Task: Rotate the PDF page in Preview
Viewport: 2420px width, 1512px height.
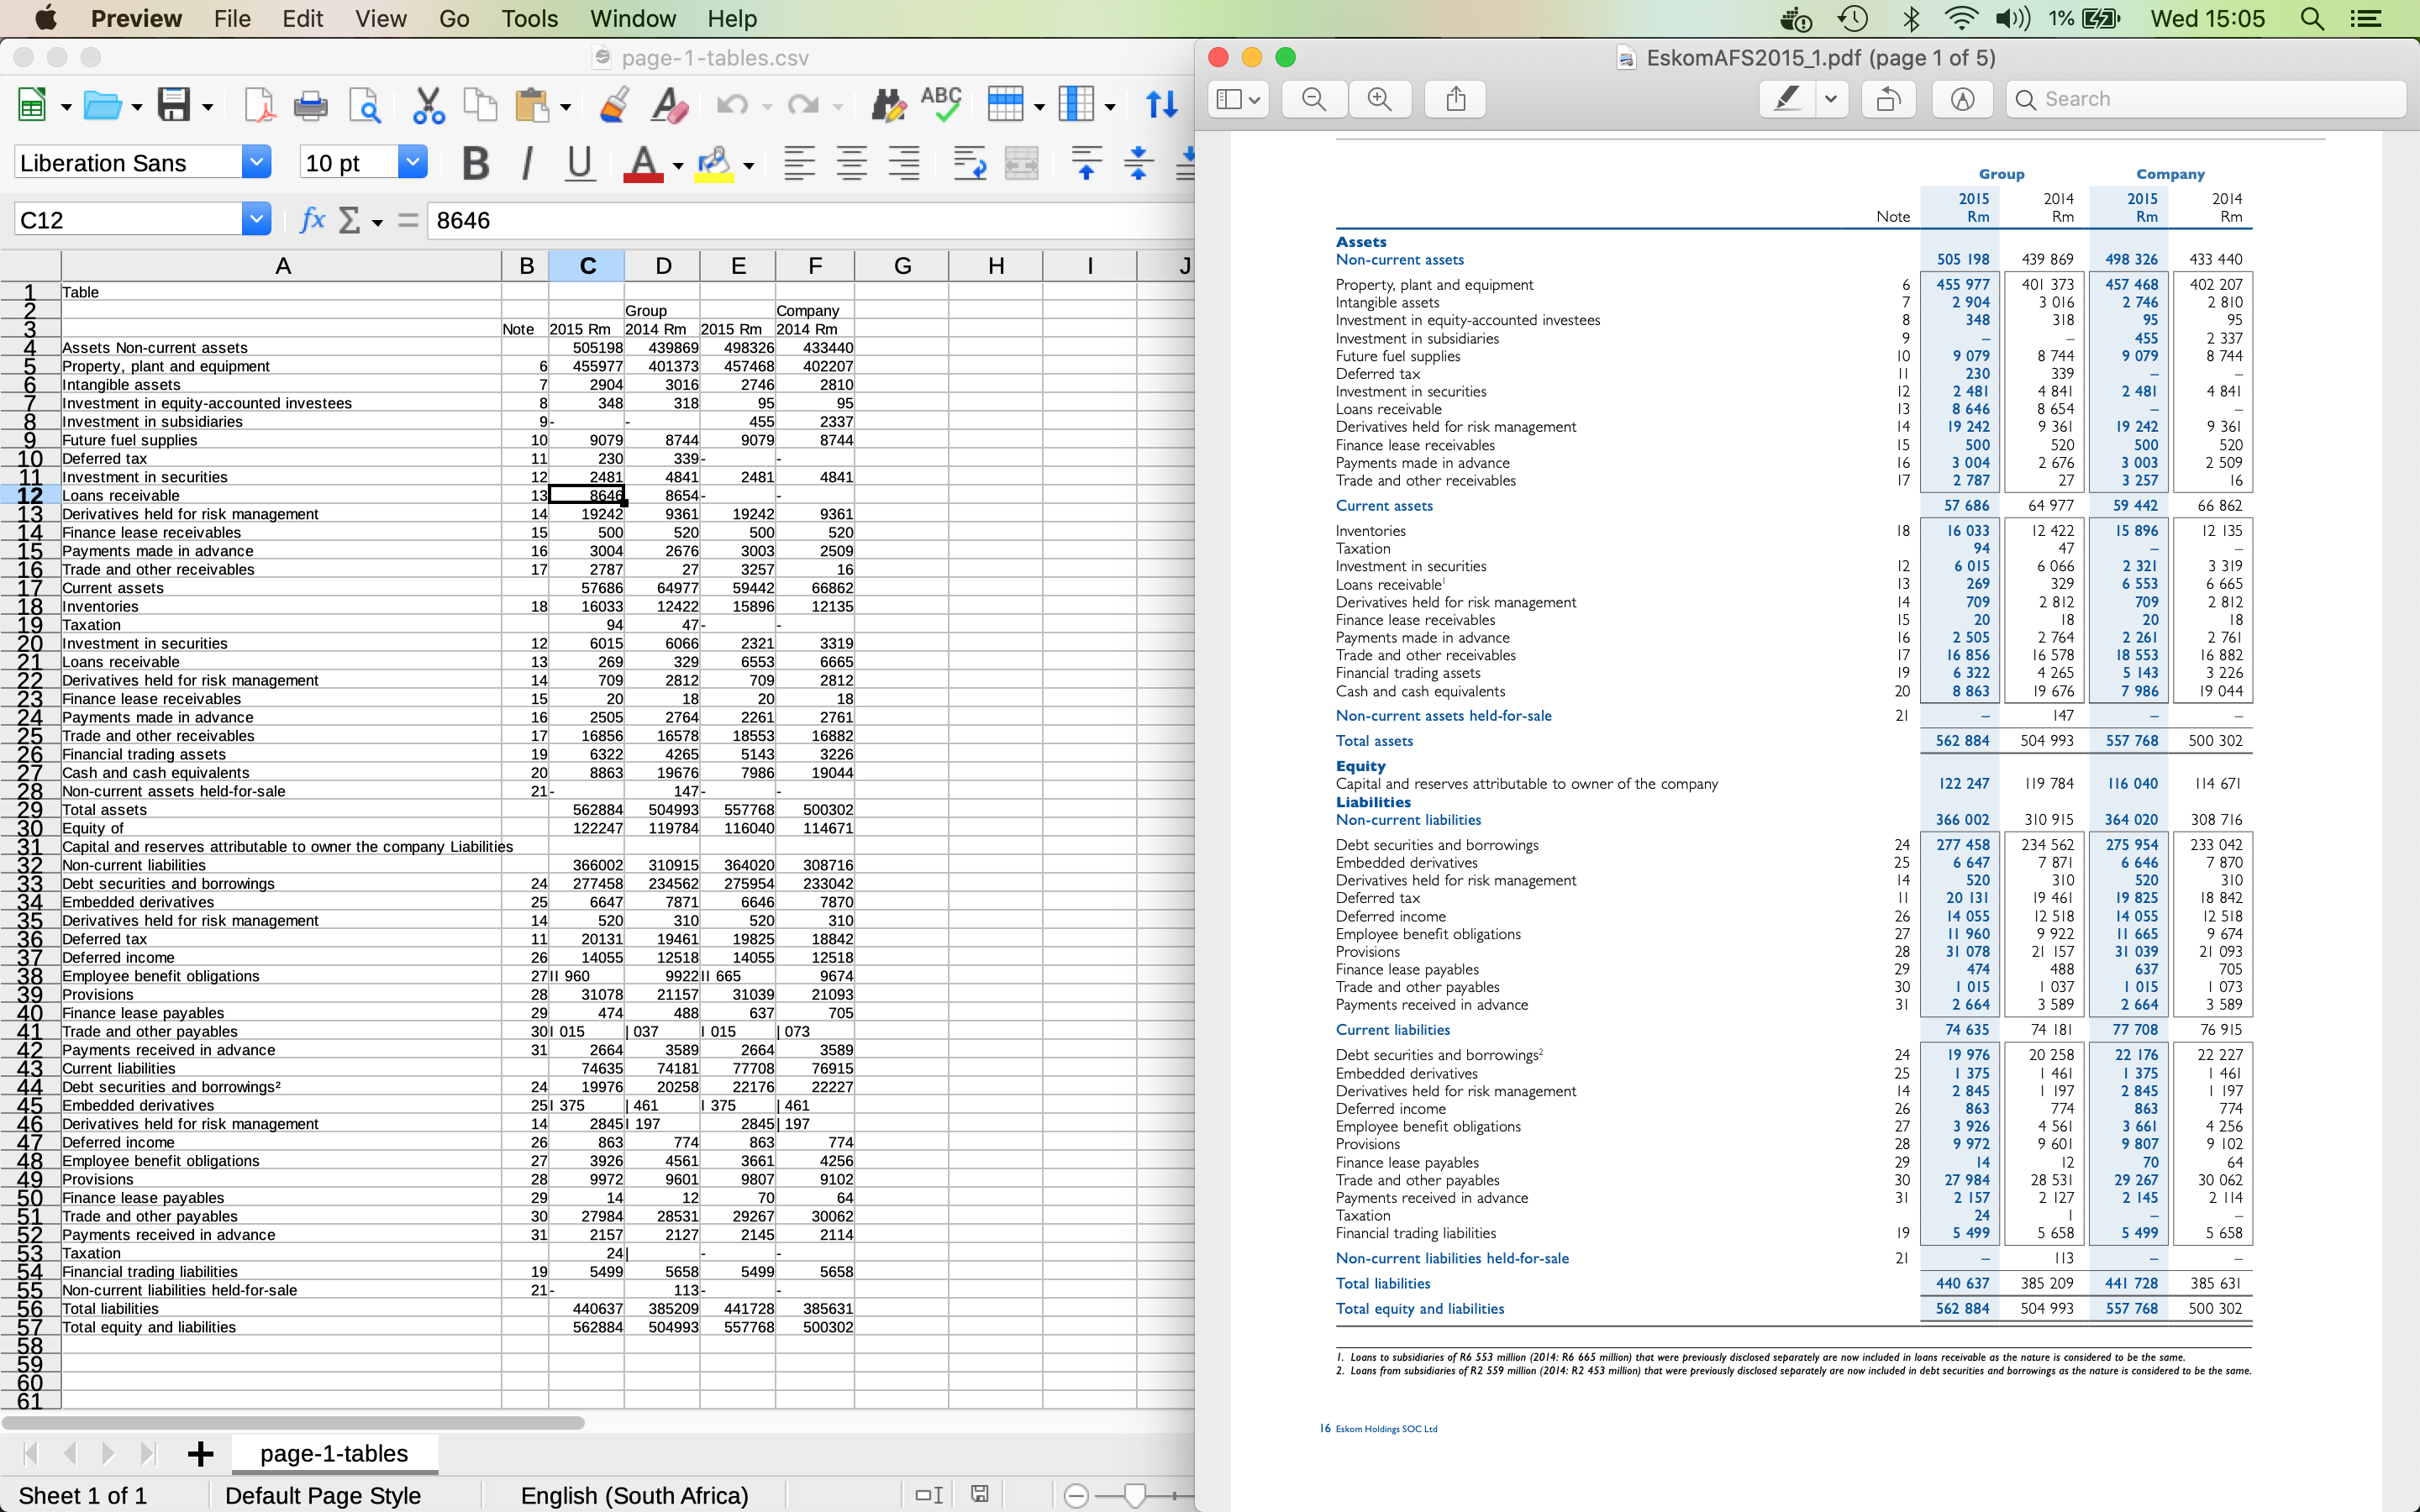Action: [x=1888, y=99]
